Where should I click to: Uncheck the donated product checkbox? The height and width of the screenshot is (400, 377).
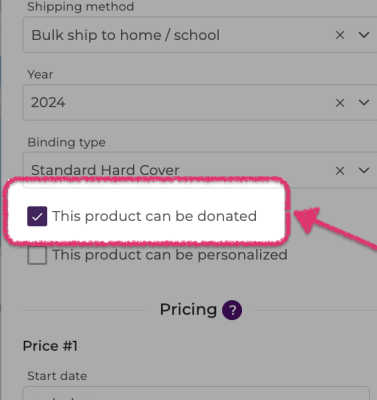coord(37,216)
